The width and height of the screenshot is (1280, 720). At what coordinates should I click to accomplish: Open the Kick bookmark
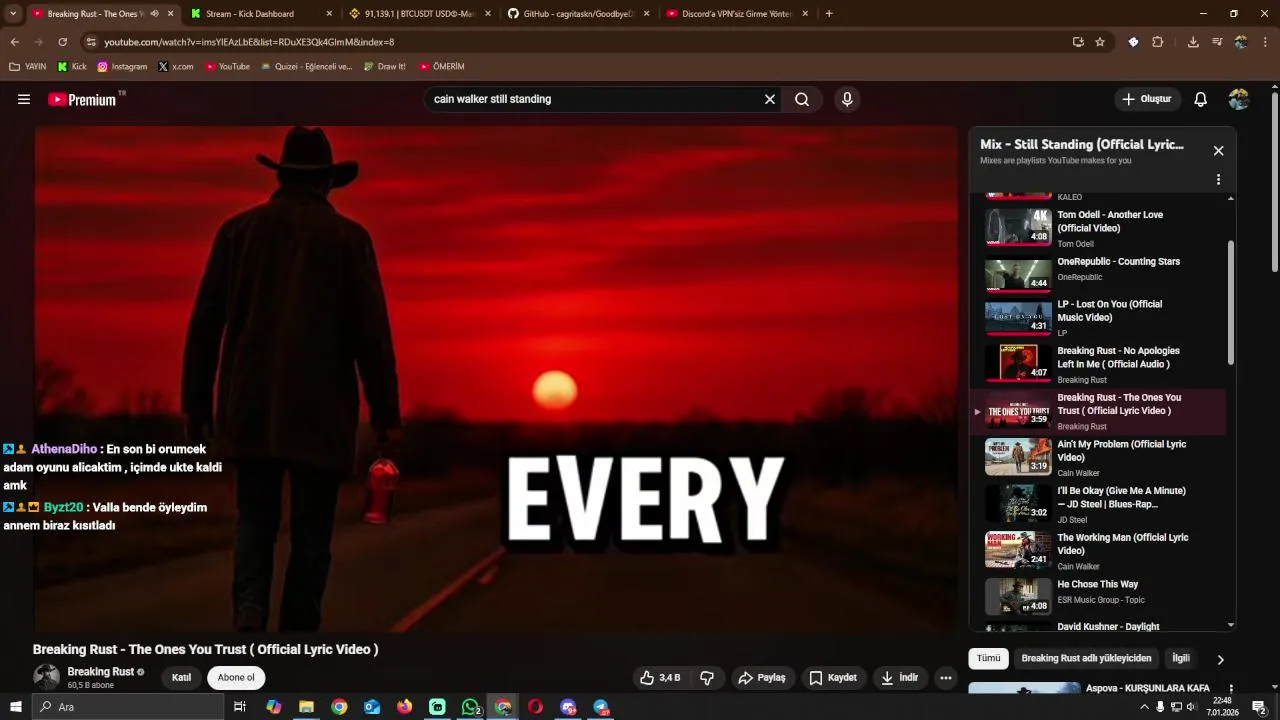[72, 67]
